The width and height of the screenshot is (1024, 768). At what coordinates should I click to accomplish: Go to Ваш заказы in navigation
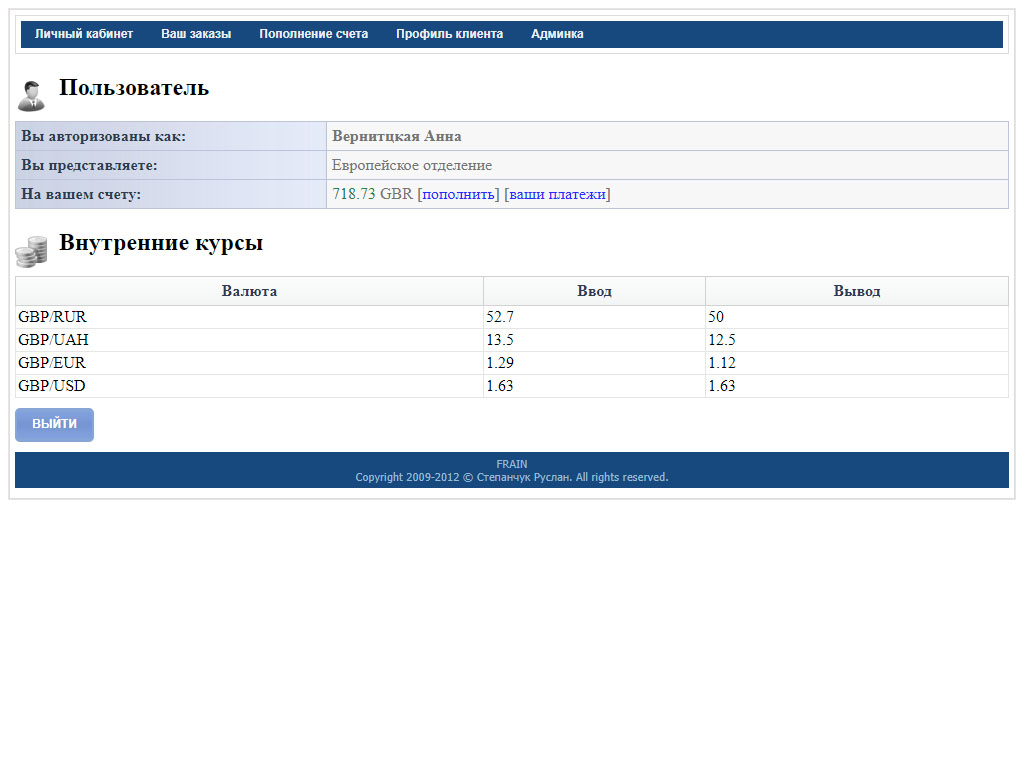(x=196, y=34)
